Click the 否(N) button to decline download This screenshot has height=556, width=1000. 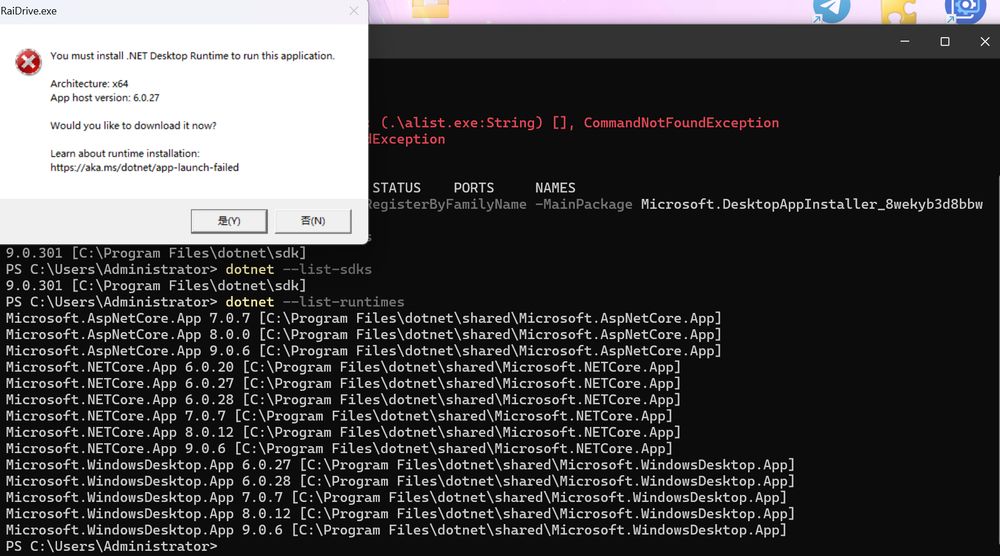click(312, 221)
